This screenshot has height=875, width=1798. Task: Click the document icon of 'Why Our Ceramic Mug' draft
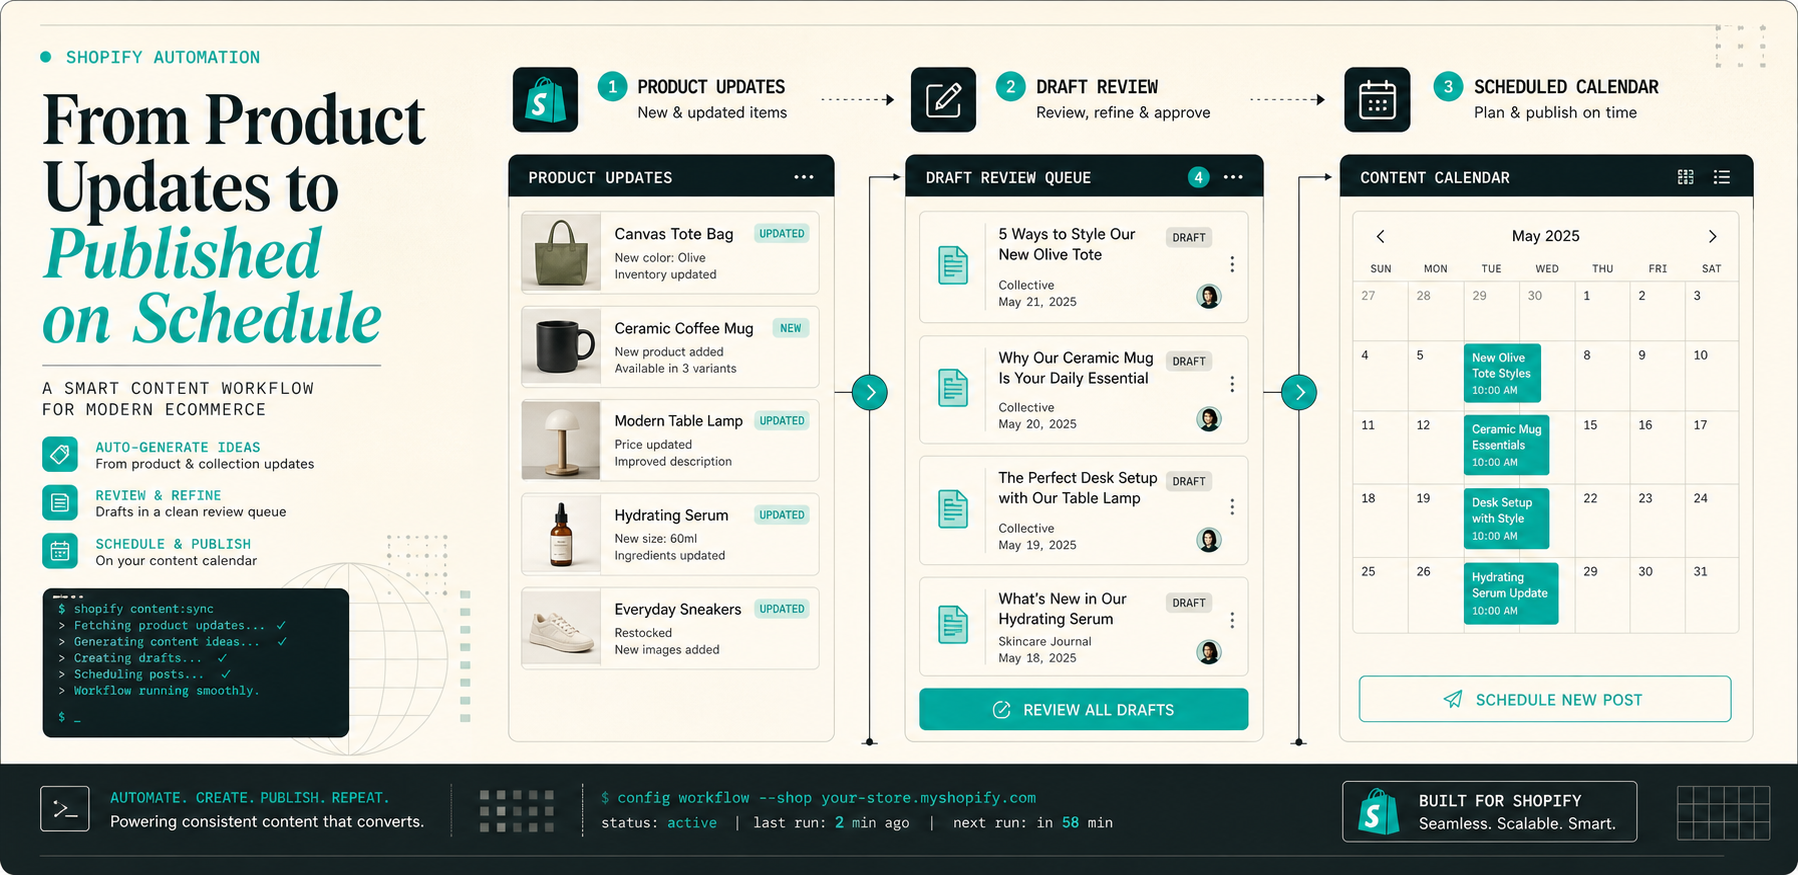[x=953, y=388]
